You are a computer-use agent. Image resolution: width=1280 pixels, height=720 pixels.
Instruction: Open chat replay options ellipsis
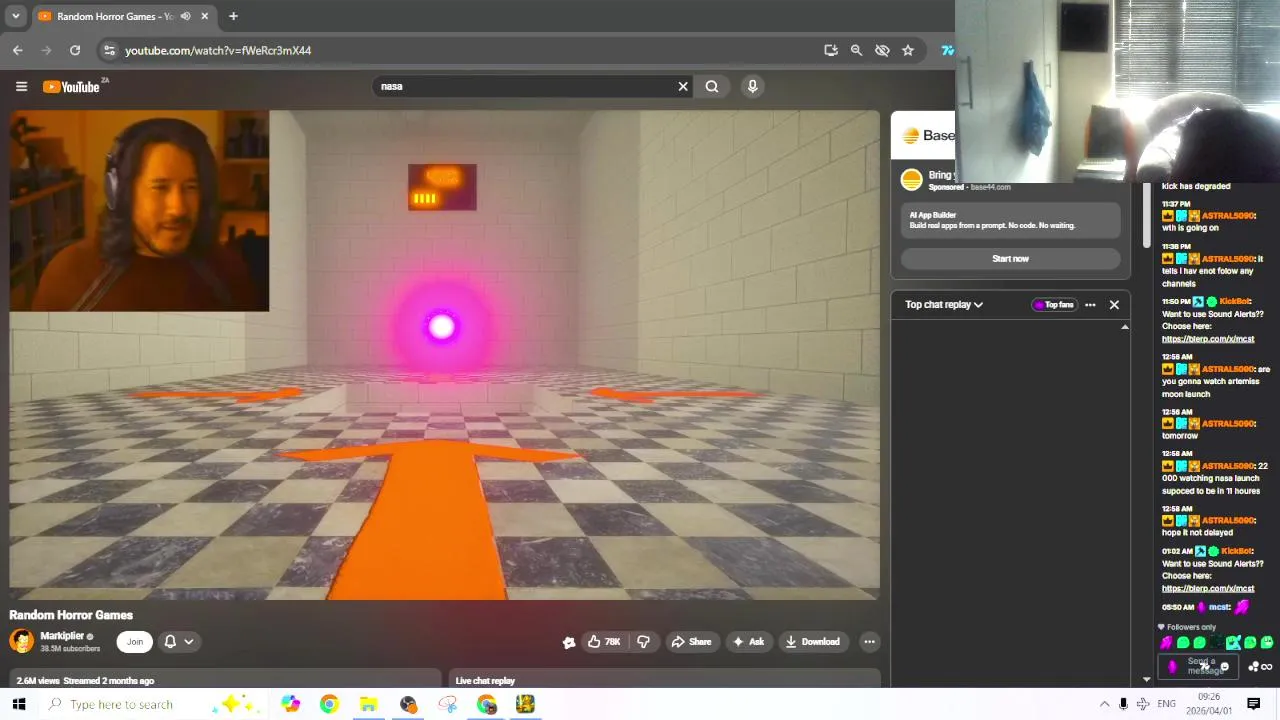pos(1090,305)
